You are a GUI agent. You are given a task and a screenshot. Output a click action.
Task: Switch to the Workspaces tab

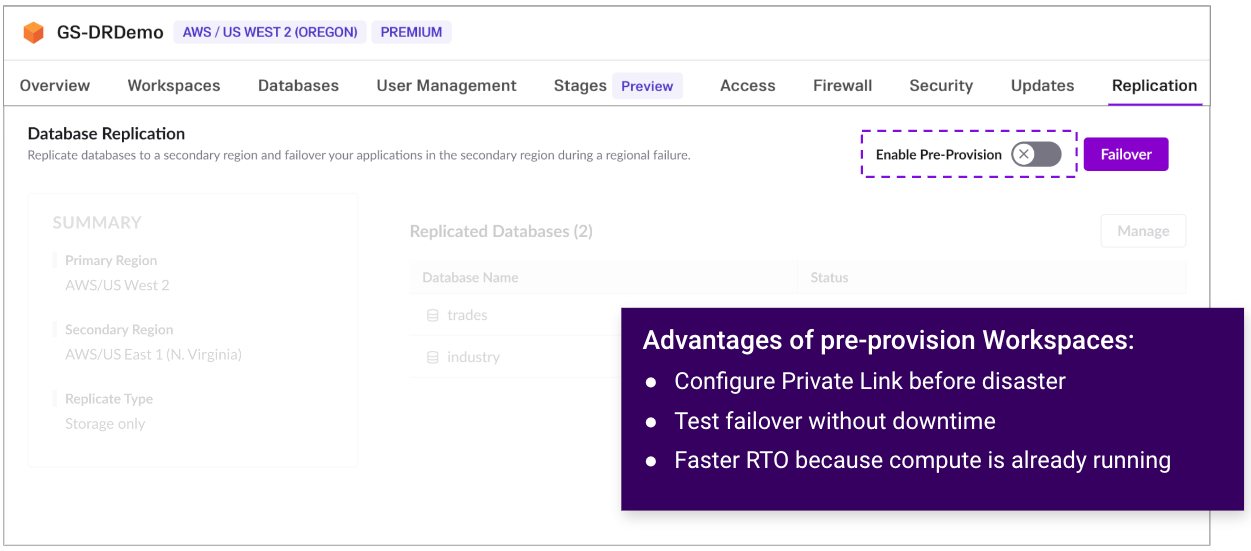click(174, 86)
